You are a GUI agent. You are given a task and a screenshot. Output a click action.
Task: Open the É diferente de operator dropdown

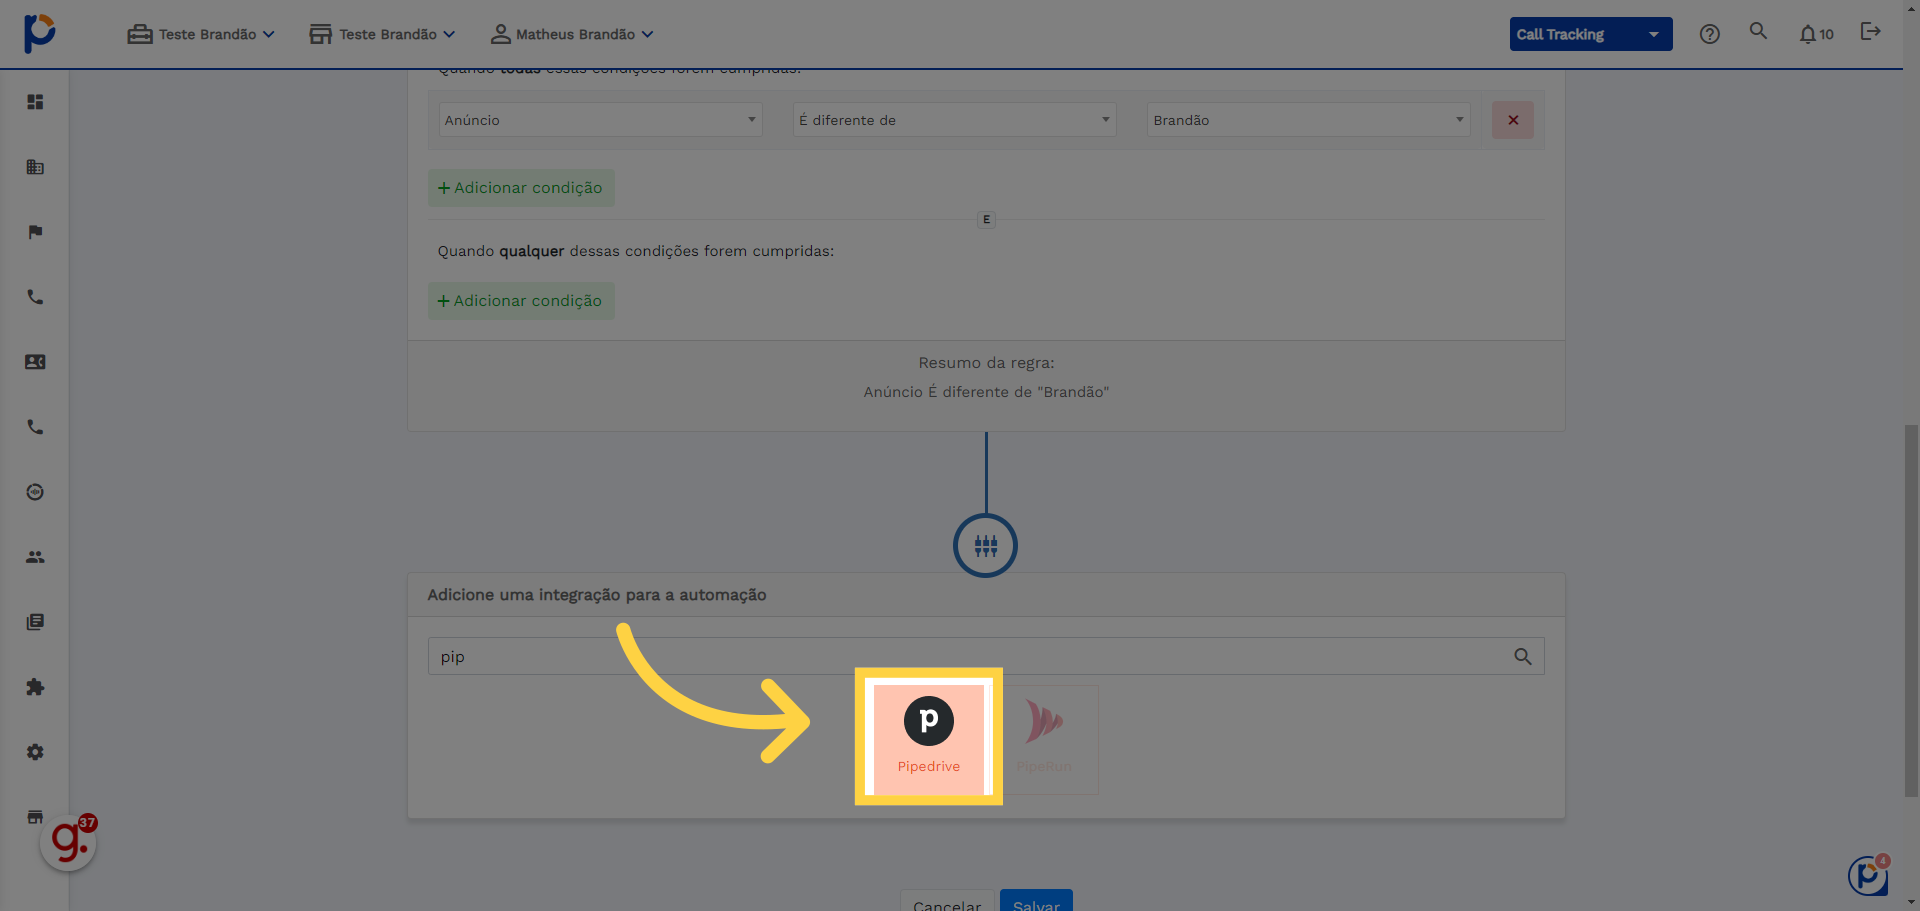tap(954, 120)
